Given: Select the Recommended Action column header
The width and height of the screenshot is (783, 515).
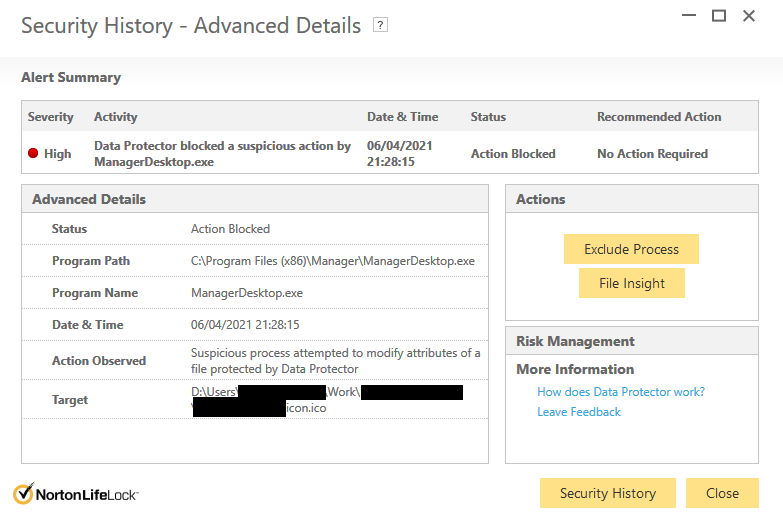Looking at the screenshot, I should pos(659,116).
